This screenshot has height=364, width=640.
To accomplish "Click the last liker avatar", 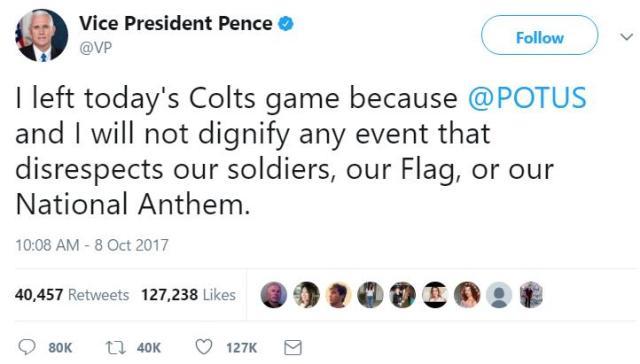I will point(531,295).
